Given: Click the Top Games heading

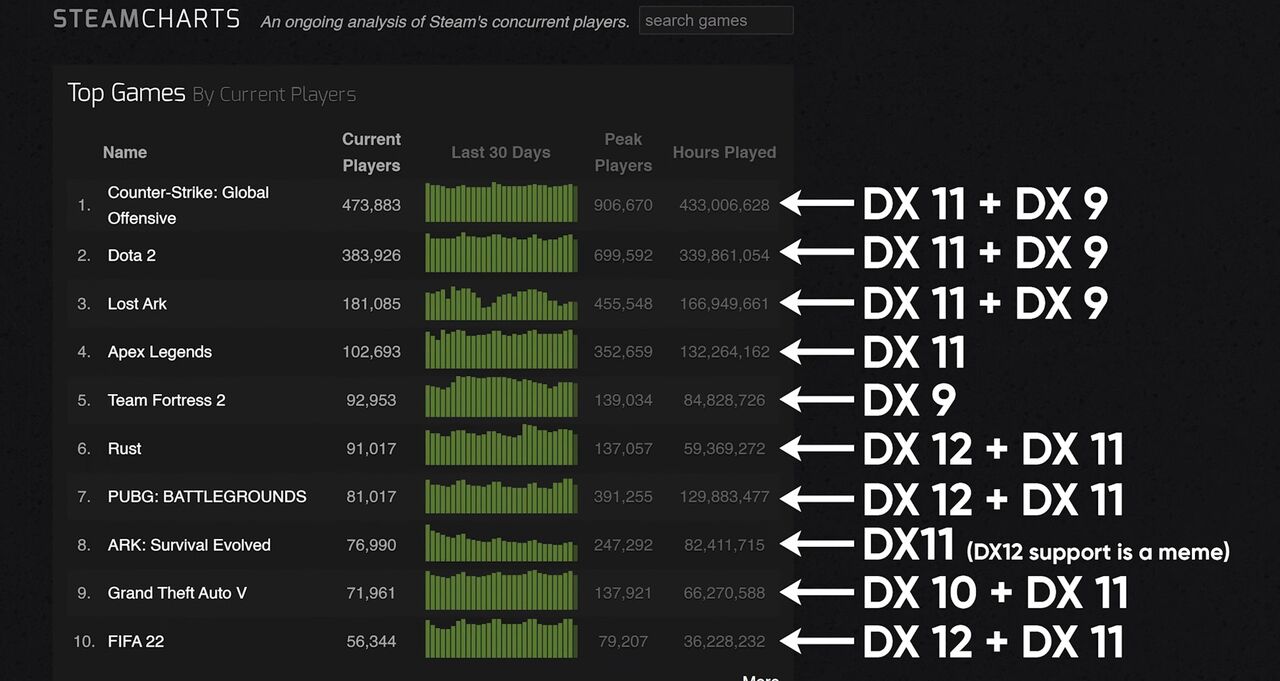Looking at the screenshot, I should (x=126, y=93).
